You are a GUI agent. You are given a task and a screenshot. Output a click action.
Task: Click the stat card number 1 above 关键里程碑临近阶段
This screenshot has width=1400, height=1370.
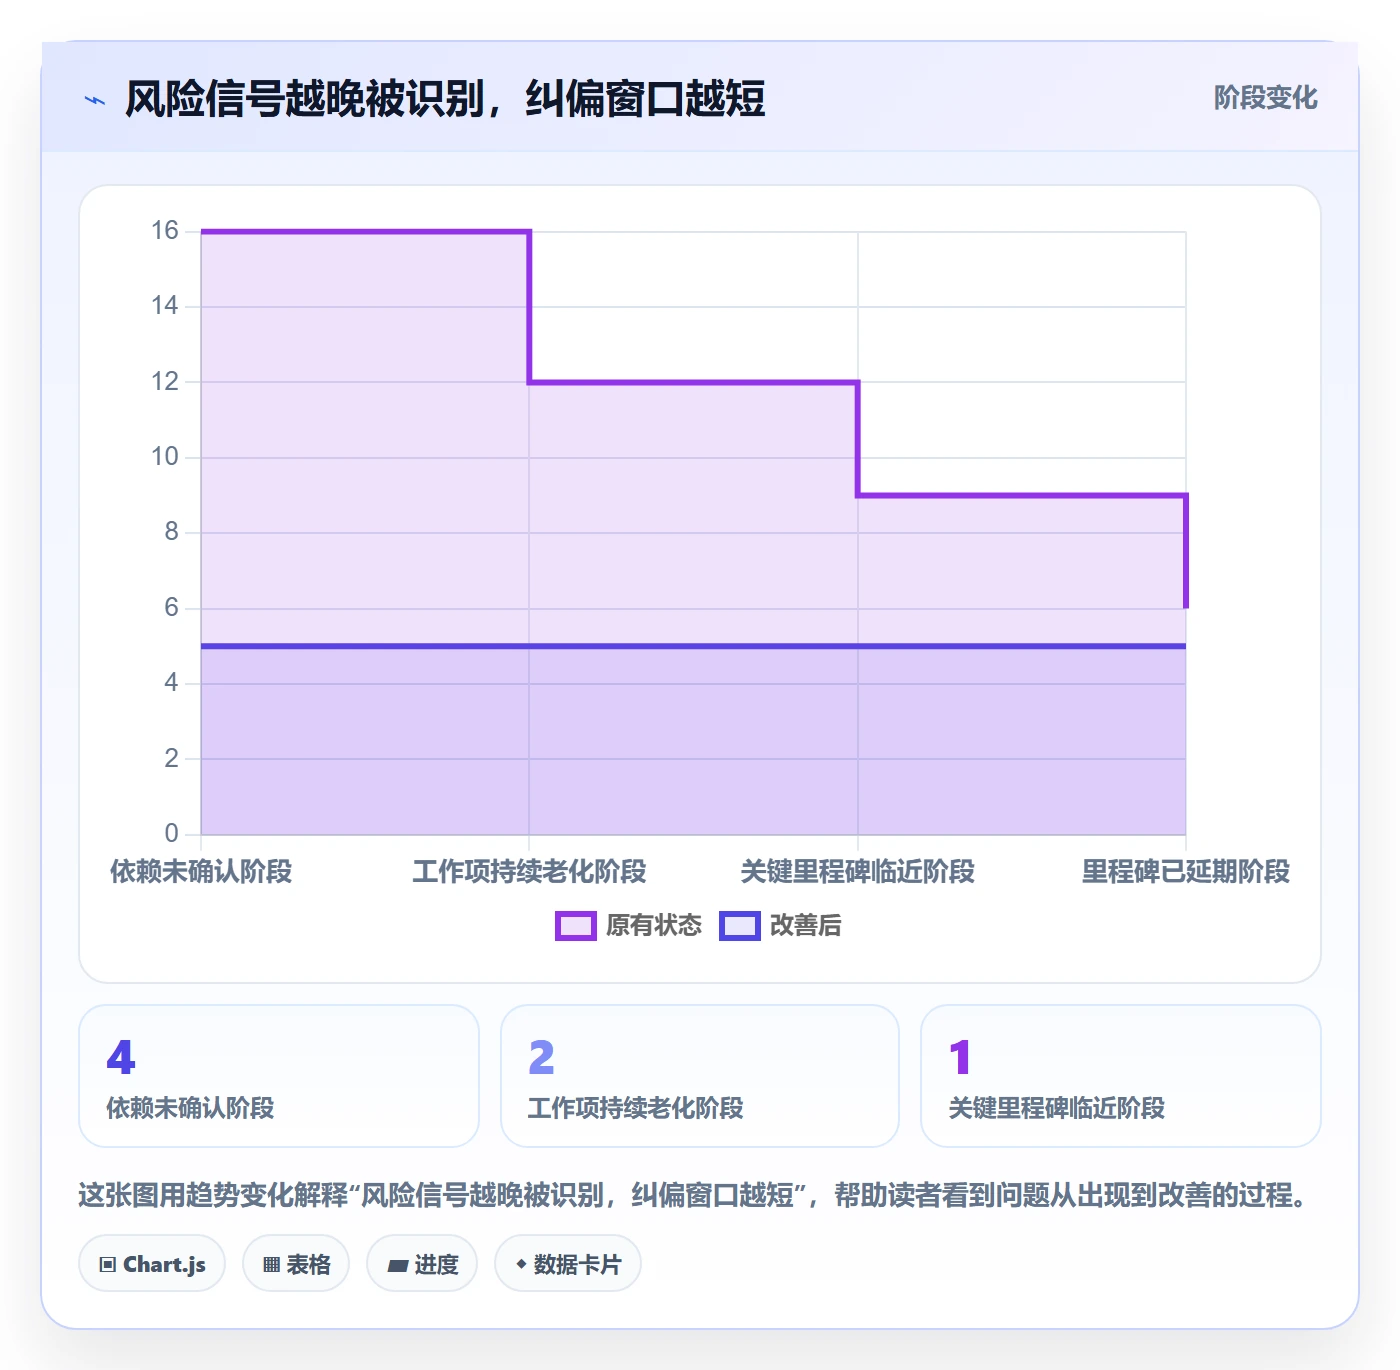pos(960,1058)
